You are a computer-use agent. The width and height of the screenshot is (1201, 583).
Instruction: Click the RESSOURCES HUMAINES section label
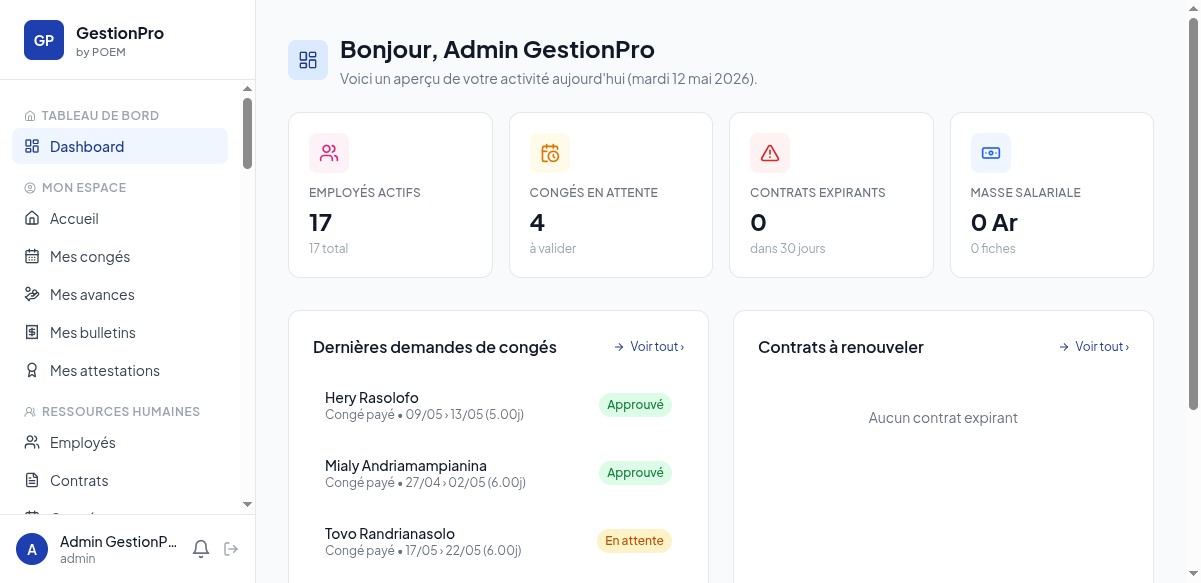point(121,412)
